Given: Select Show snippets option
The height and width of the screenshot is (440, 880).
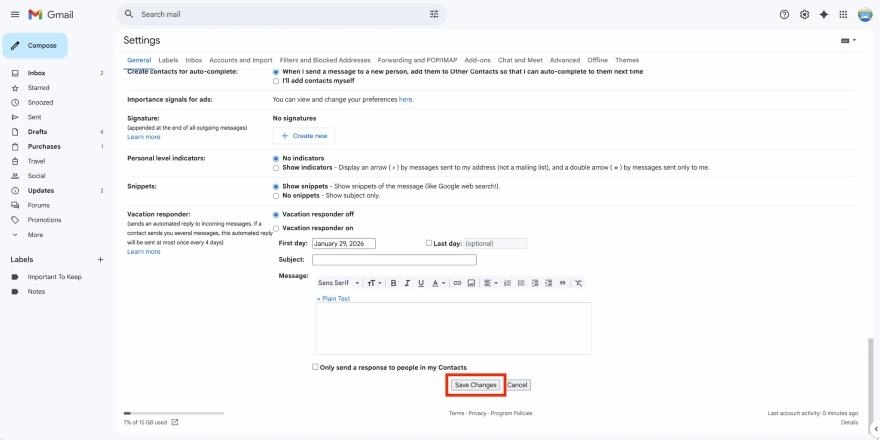Looking at the screenshot, I should tap(276, 186).
